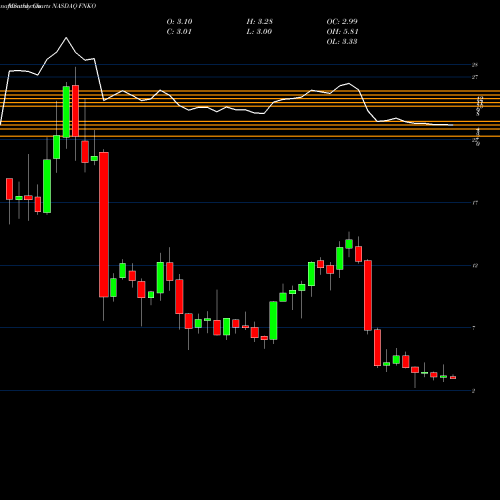
Task: Click the 17 price axis label
Action: (x=475, y=203)
